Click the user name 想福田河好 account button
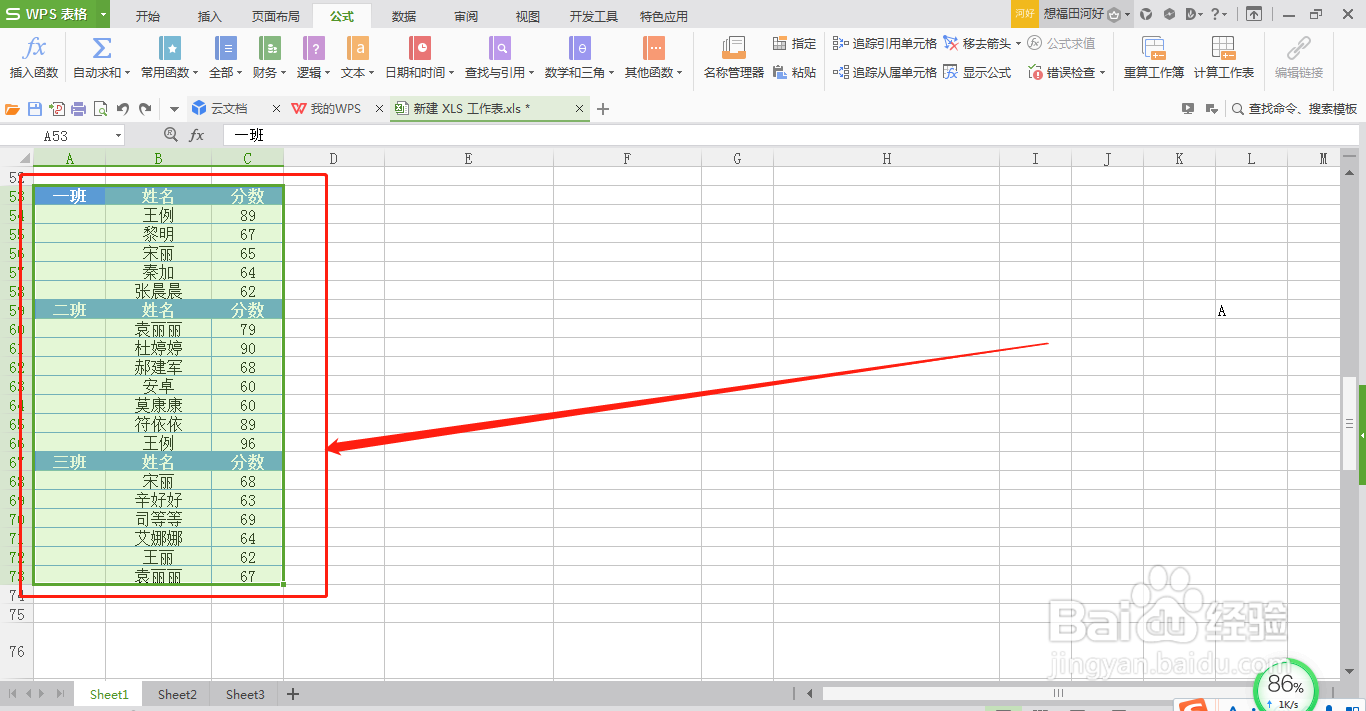1366x711 pixels. point(1074,14)
